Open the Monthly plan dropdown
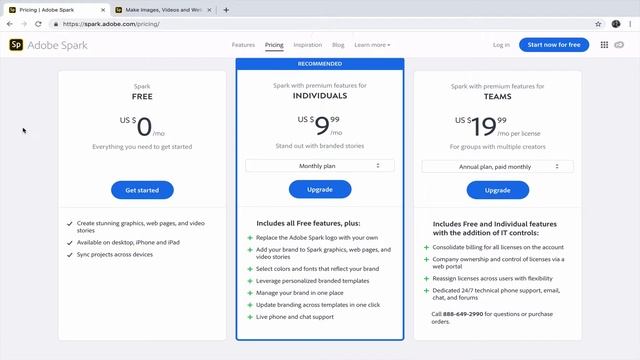The height and width of the screenshot is (360, 640). (x=320, y=166)
